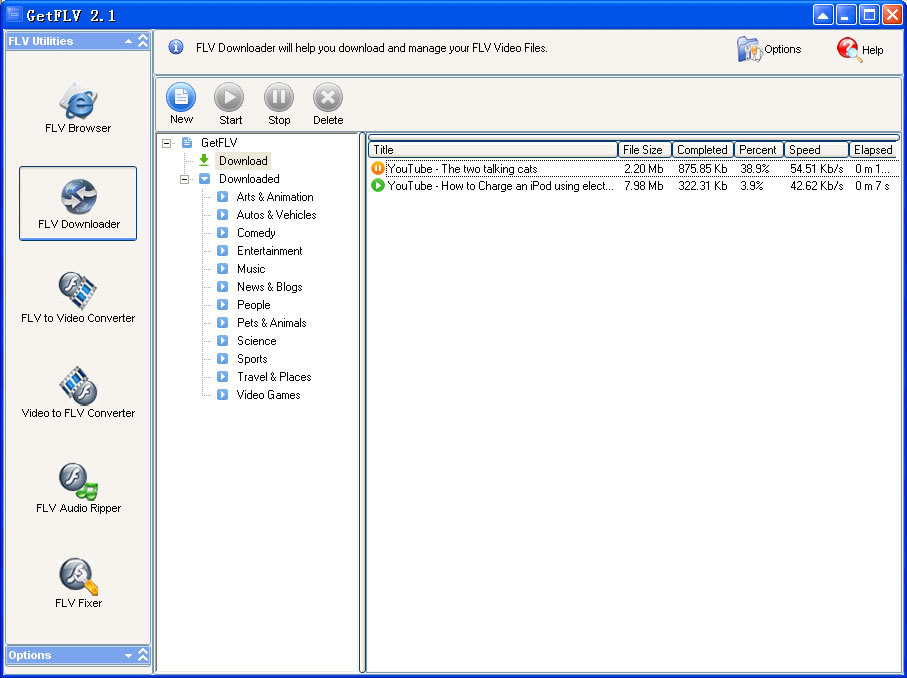Open the Video Games category
Viewport: 907px width, 678px height.
[268, 395]
